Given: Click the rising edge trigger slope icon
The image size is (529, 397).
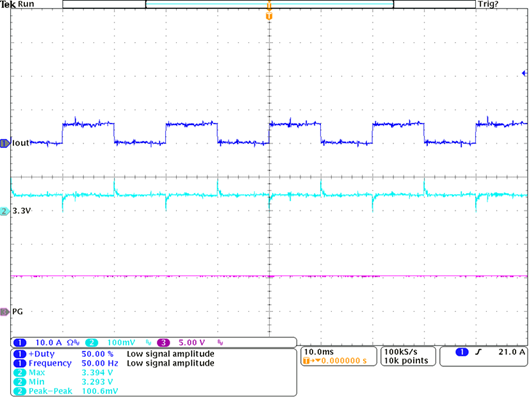Looking at the screenshot, I should point(478,352).
